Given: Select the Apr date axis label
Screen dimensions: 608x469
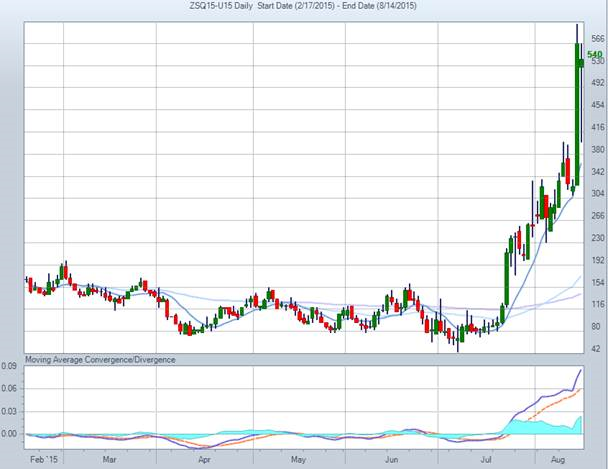Looking at the screenshot, I should [x=204, y=459].
